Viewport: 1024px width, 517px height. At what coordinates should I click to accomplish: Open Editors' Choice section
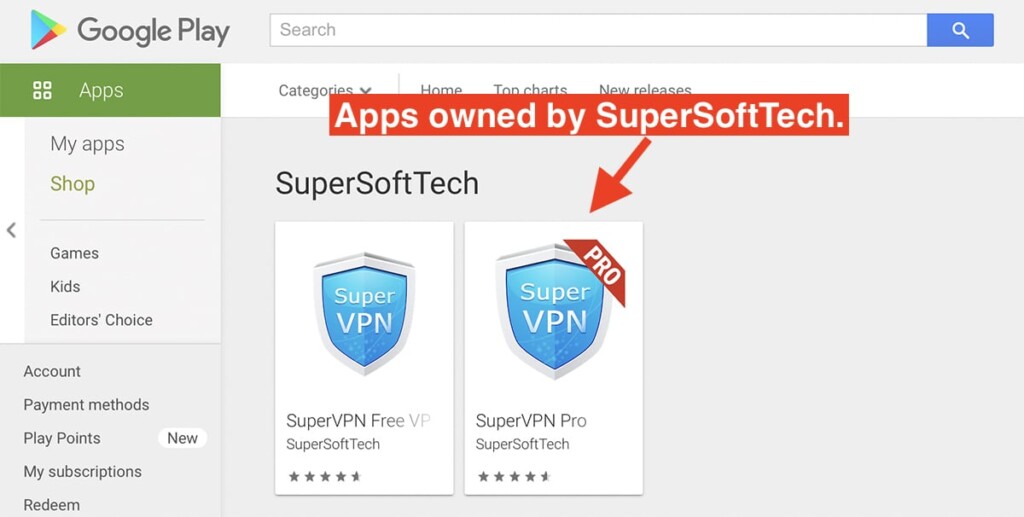point(101,320)
